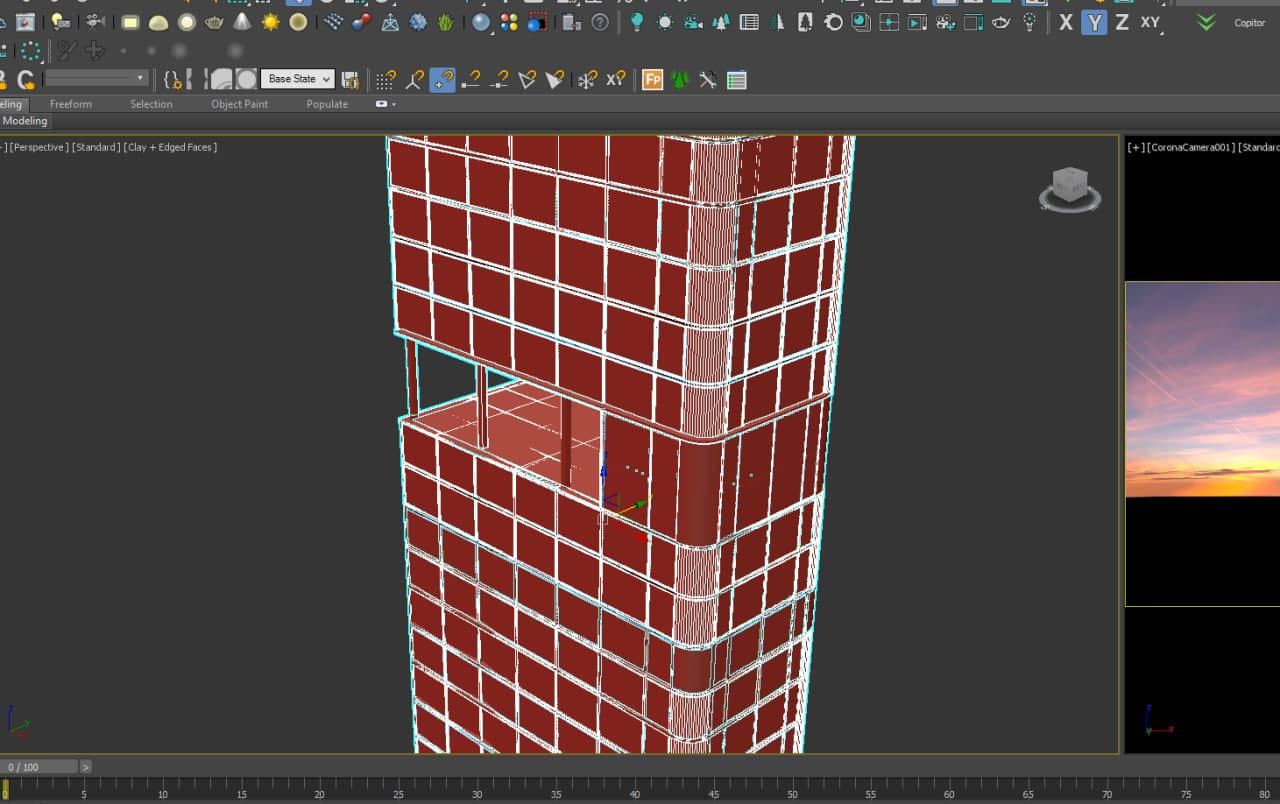Click the help question mark icon
This screenshot has height=804, width=1280.
[599, 22]
